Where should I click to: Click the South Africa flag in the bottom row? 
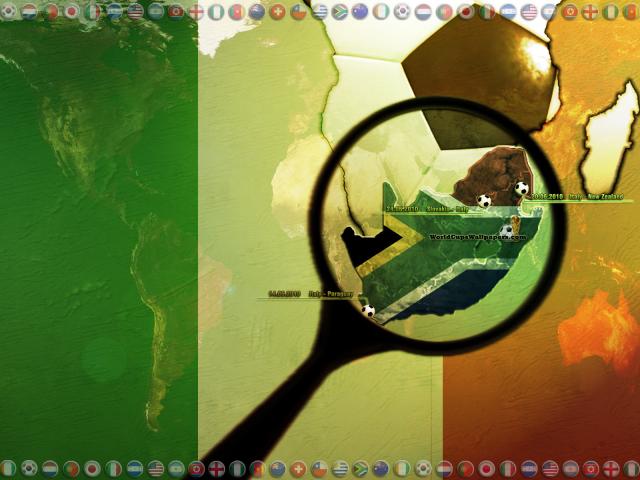361,468
